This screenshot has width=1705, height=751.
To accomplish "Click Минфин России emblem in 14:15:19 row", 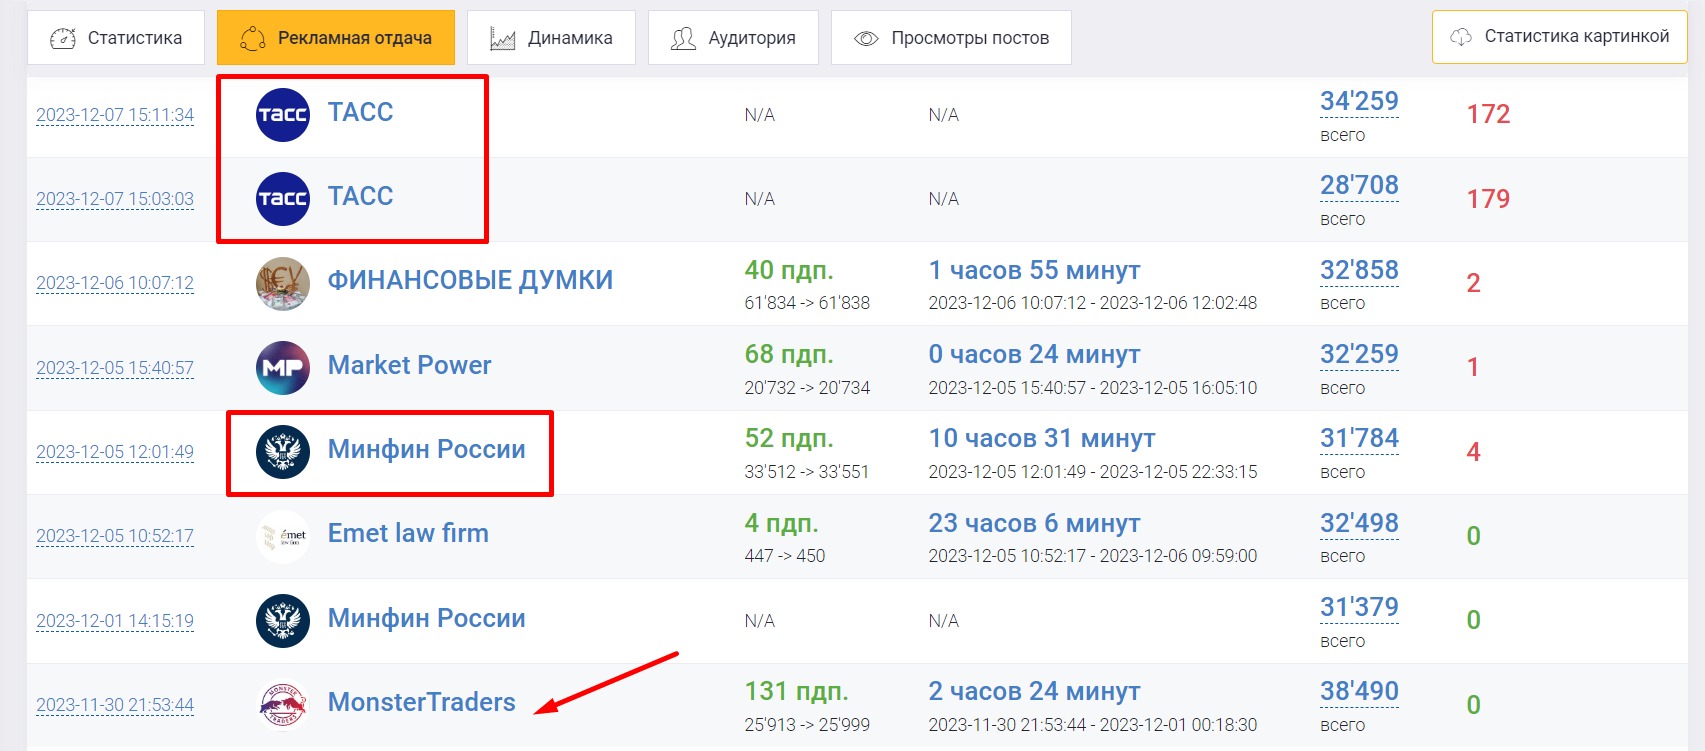I will [283, 621].
